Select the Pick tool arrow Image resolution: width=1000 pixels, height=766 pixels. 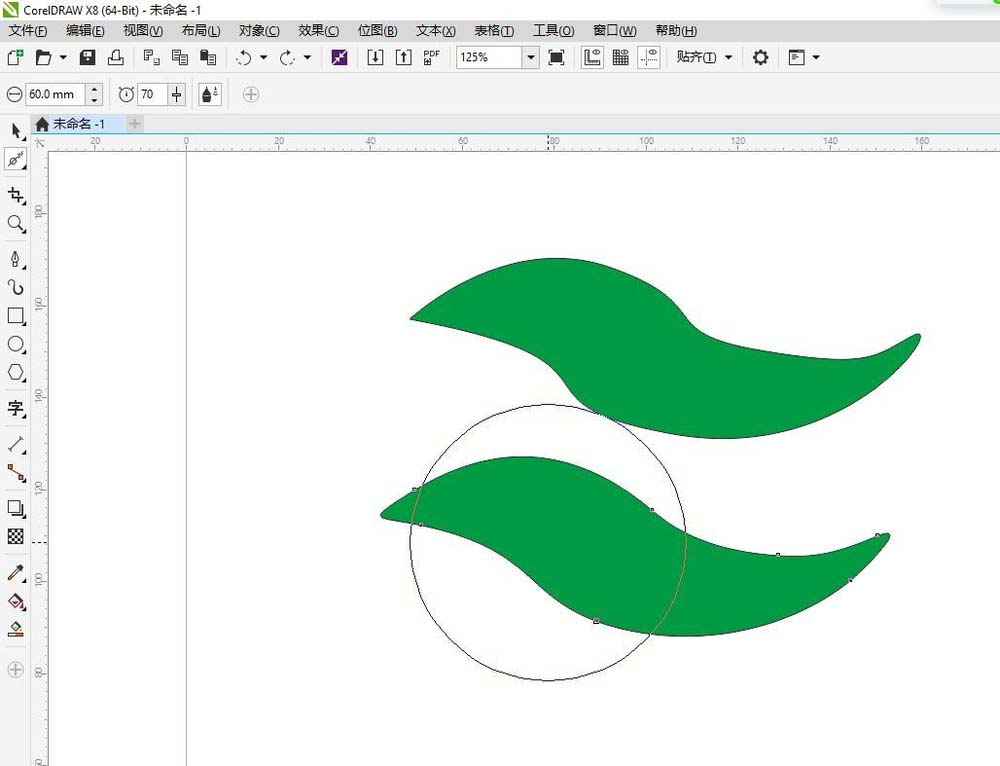[x=15, y=131]
